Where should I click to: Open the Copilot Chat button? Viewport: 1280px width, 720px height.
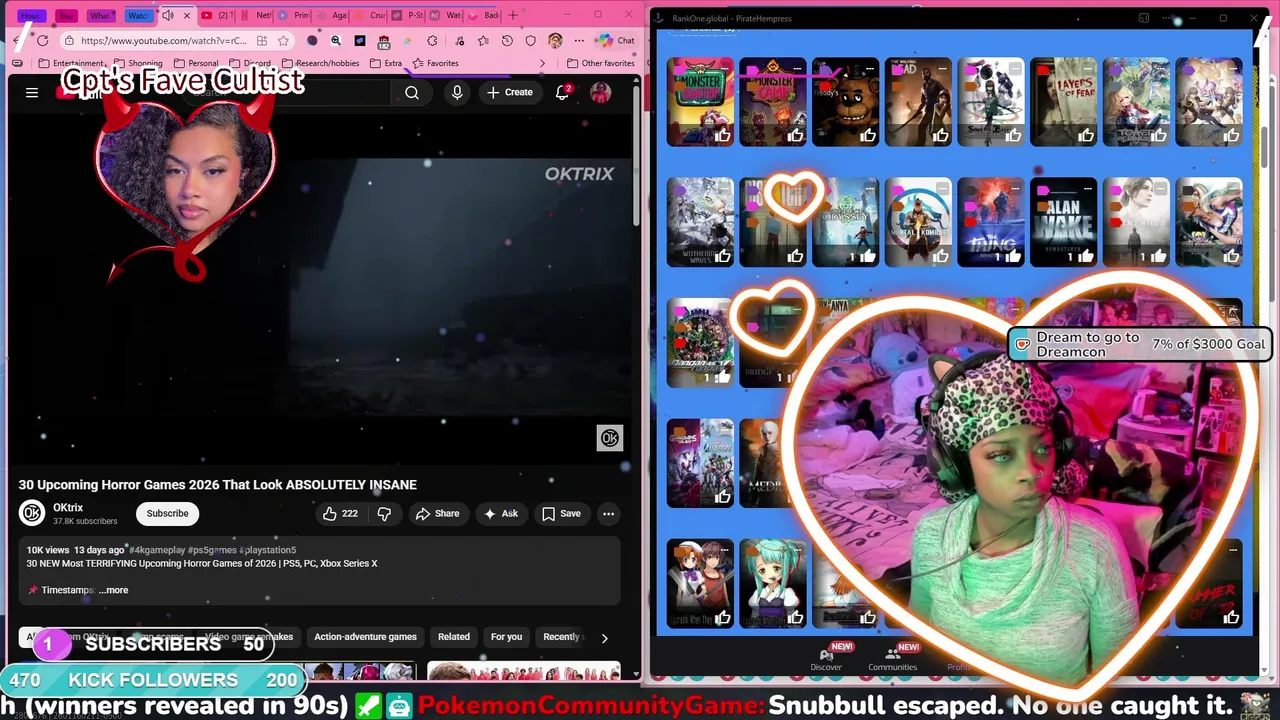[616, 41]
